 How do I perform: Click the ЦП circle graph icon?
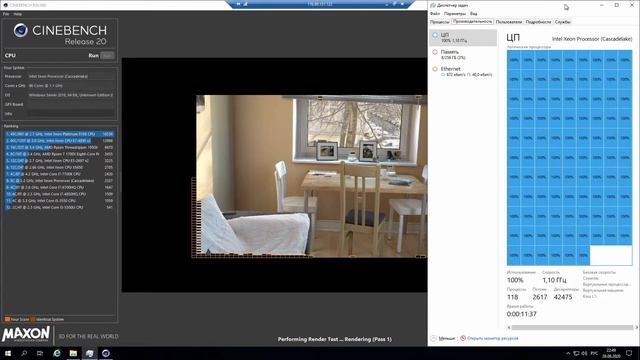435,35
